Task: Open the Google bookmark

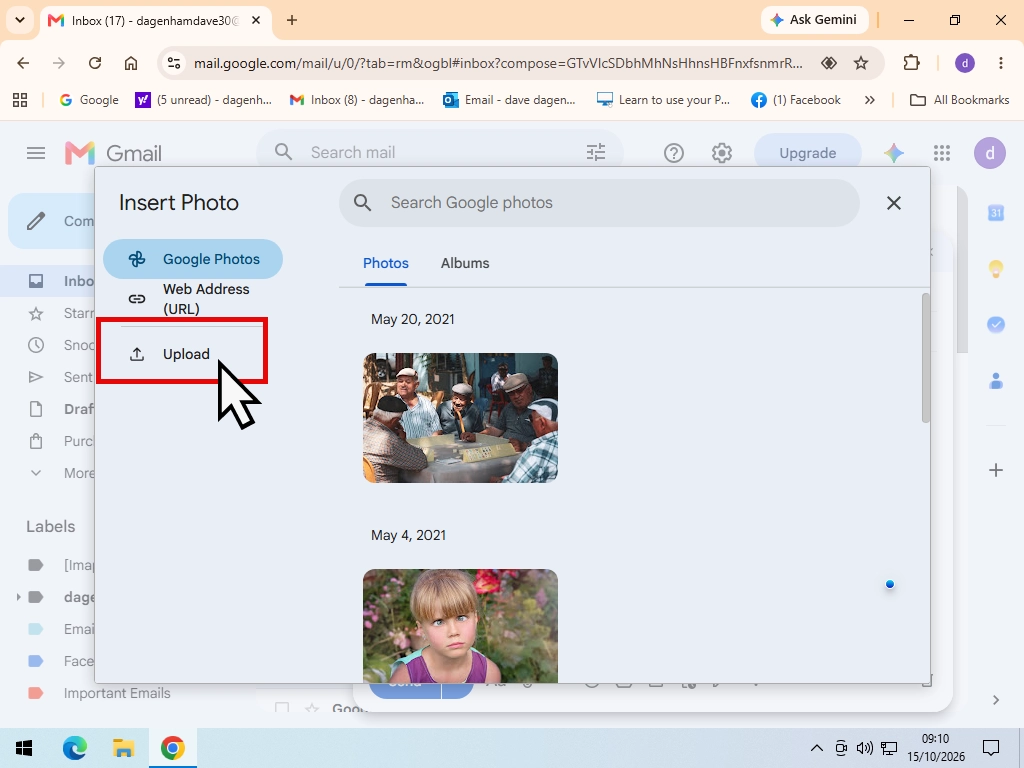Action: (89, 100)
